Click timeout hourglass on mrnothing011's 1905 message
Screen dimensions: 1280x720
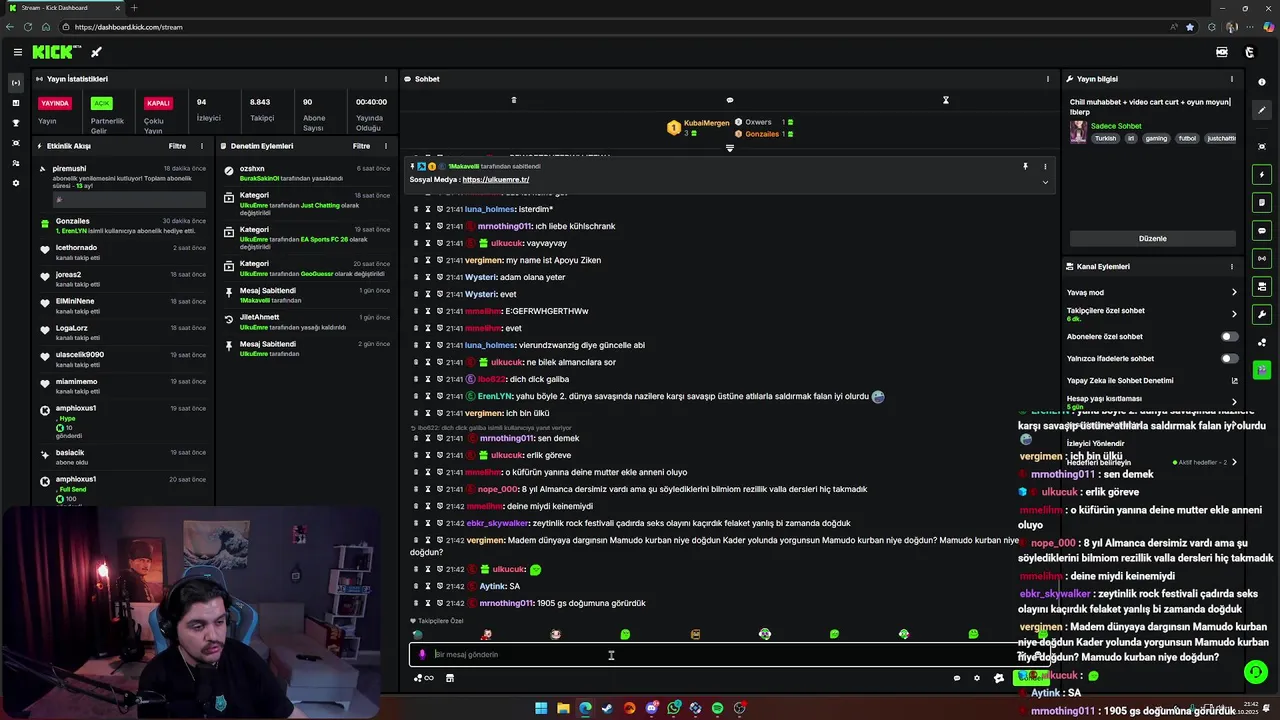click(428, 603)
